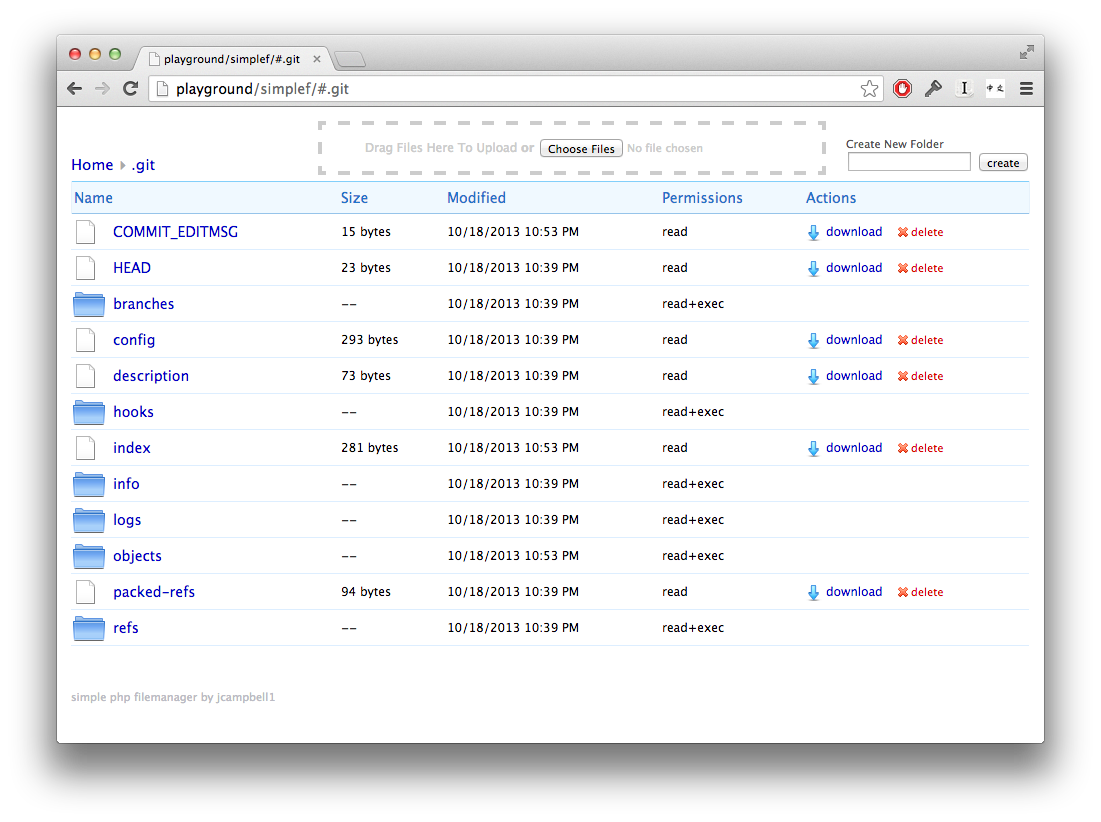
Task: Click the browser forward arrow
Action: click(x=103, y=88)
